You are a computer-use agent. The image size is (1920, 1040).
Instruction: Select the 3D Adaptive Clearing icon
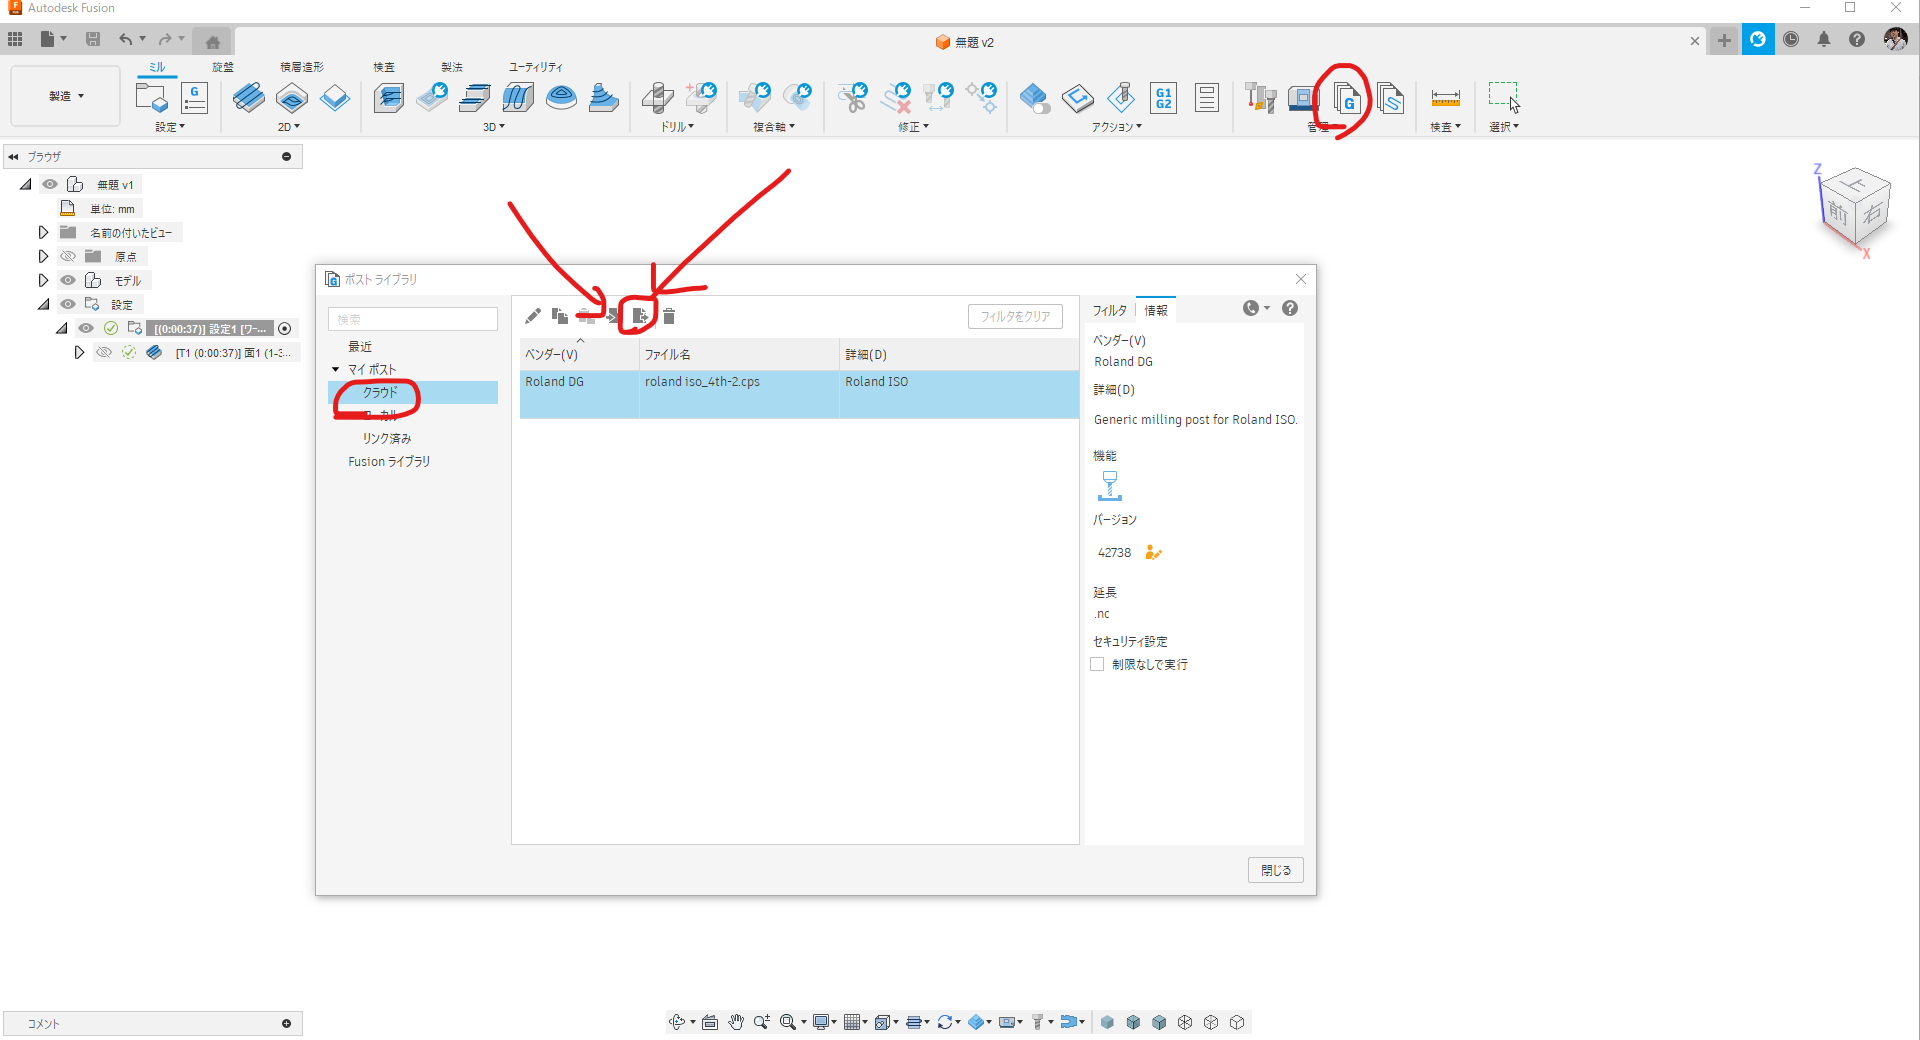pos(389,98)
